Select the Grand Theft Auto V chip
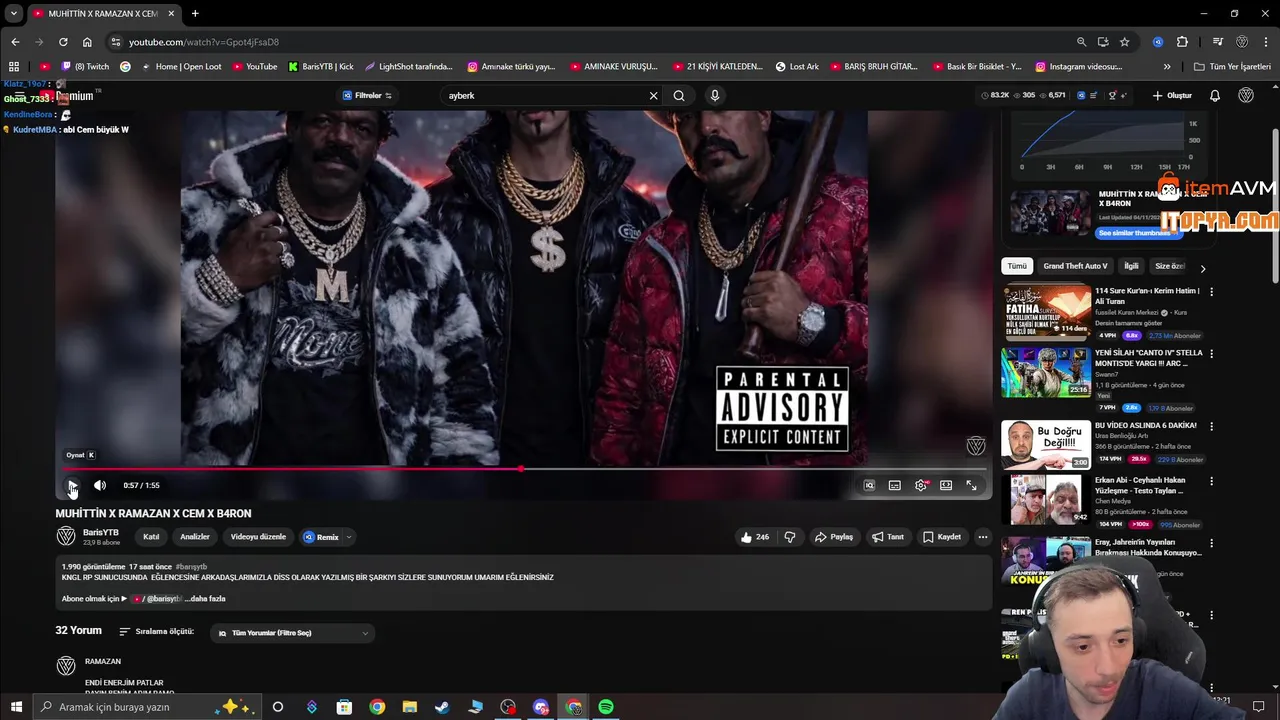This screenshot has height=720, width=1280. (x=1075, y=266)
